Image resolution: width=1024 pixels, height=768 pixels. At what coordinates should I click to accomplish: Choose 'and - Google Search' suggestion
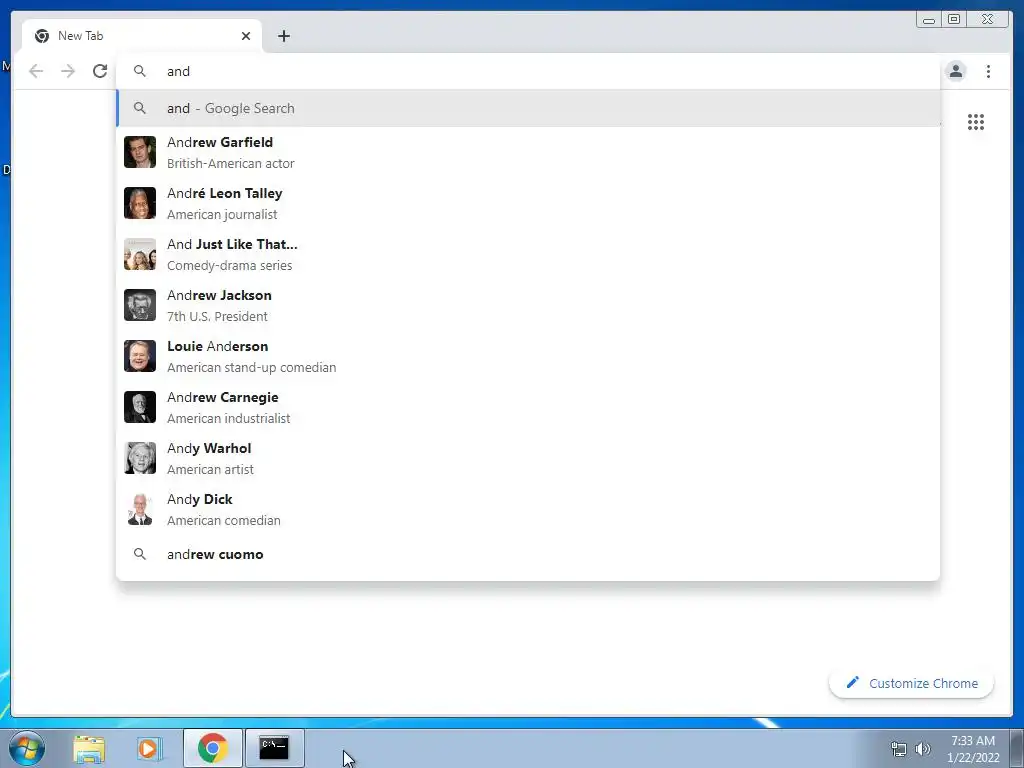tap(528, 108)
